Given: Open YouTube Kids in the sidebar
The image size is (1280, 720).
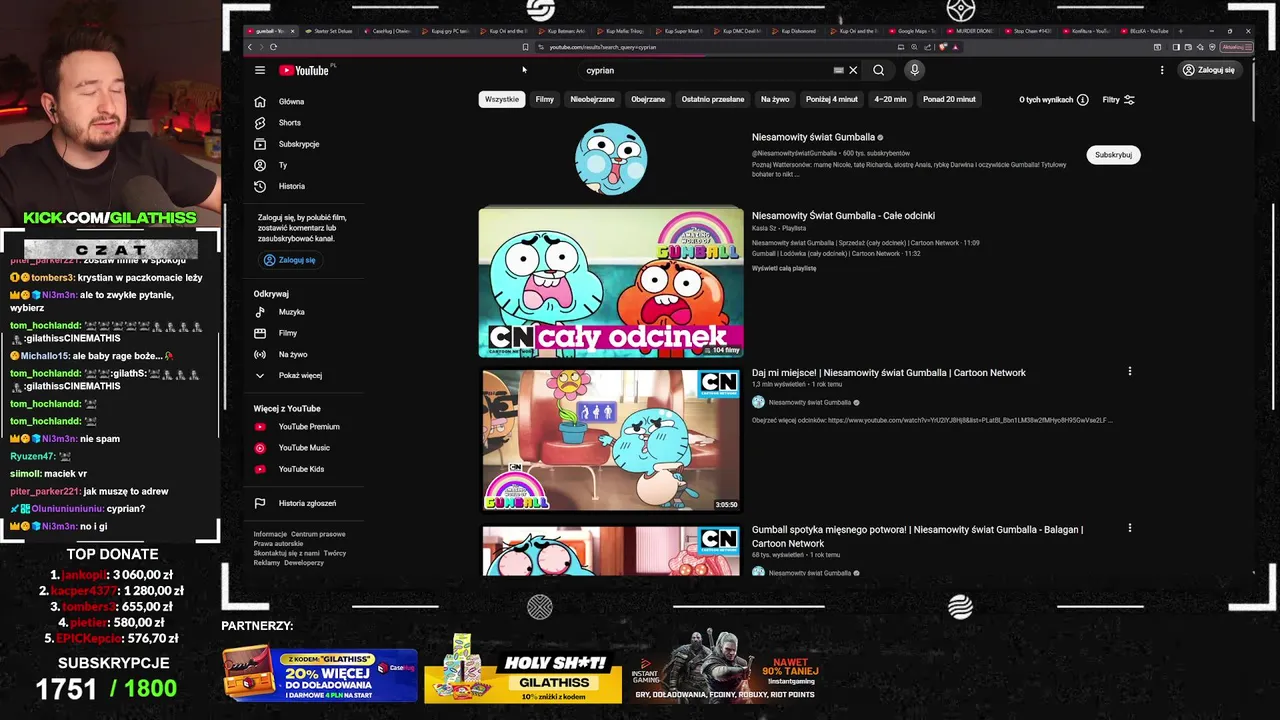Looking at the screenshot, I should tap(301, 469).
